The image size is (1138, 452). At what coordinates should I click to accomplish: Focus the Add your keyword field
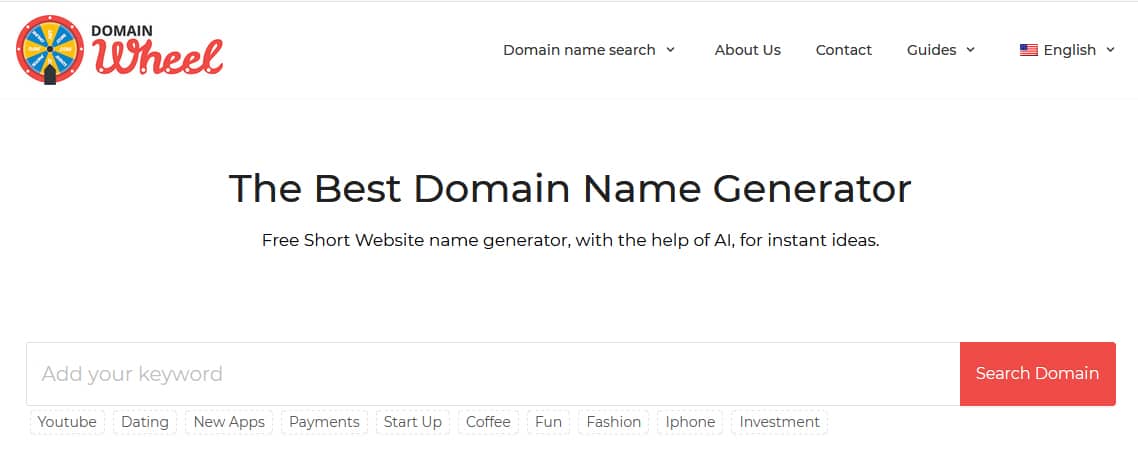click(x=493, y=374)
